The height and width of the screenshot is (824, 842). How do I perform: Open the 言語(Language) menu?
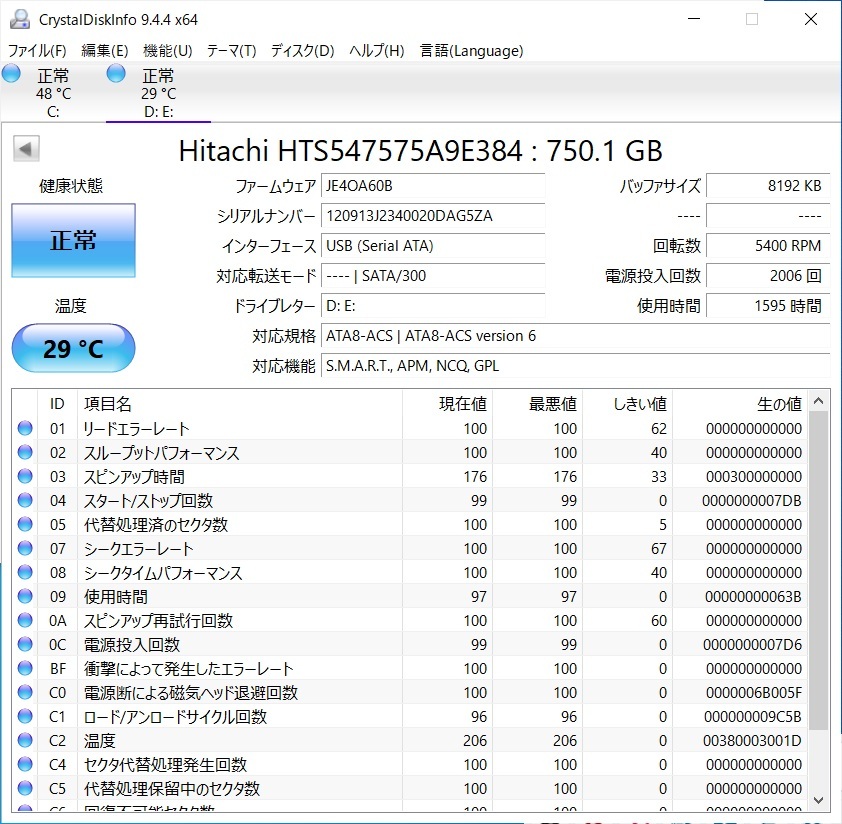(x=471, y=50)
